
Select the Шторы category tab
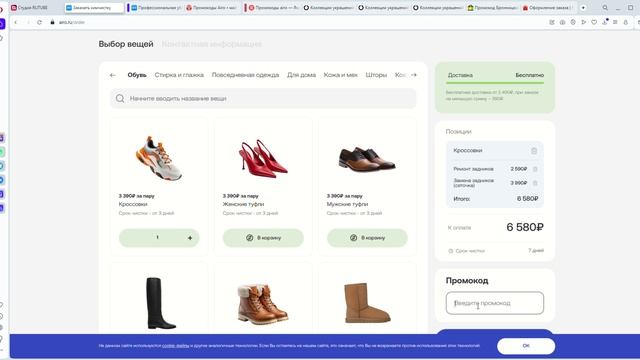(376, 75)
